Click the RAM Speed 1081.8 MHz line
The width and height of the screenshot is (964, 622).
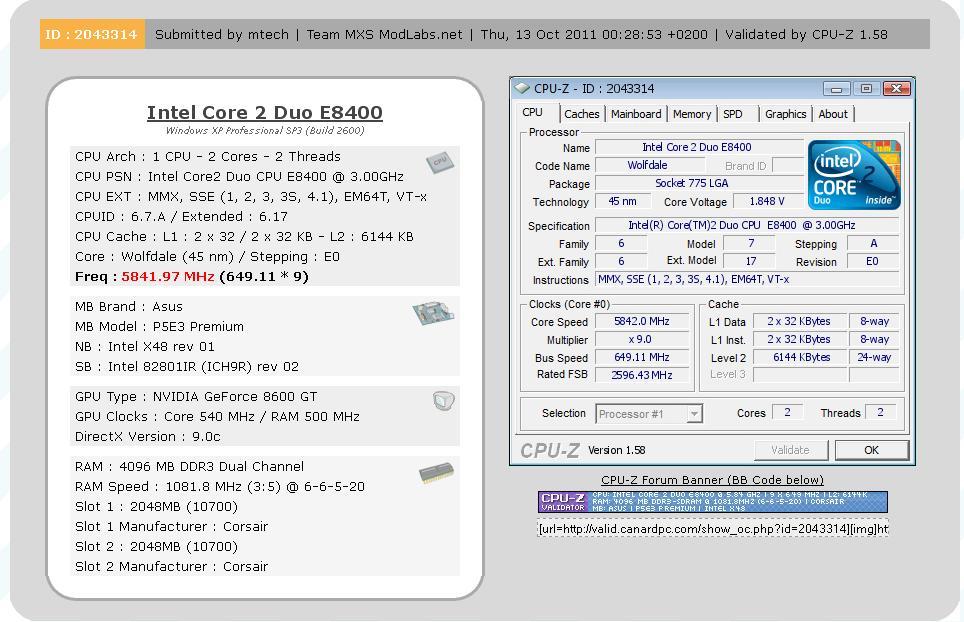tap(219, 487)
